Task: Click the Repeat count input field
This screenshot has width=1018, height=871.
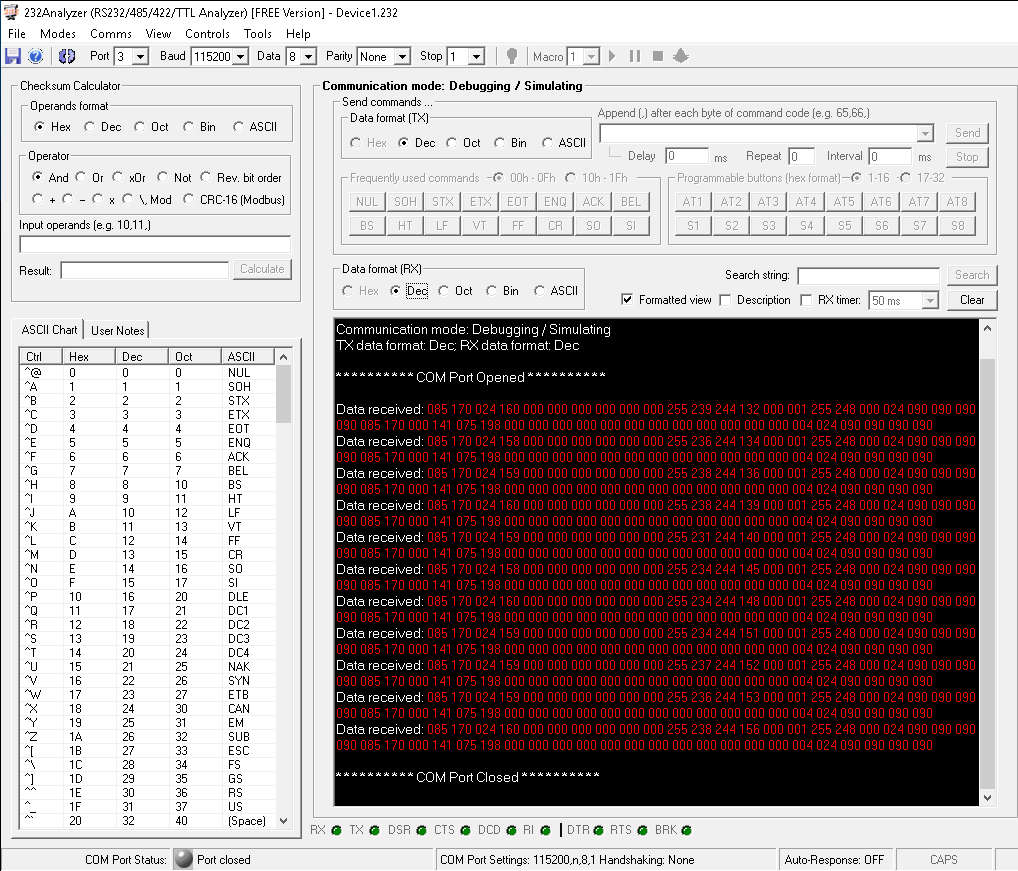Action: 801,156
